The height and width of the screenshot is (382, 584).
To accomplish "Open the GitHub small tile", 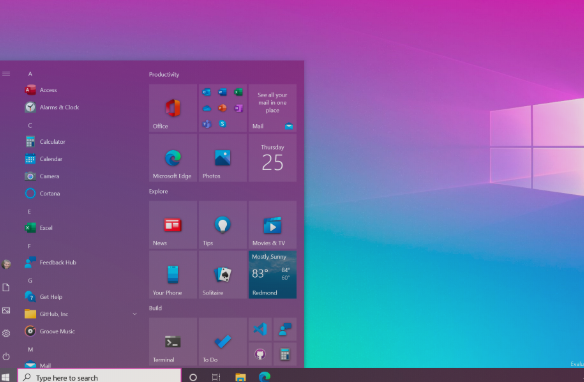I will pyautogui.click(x=260, y=354).
